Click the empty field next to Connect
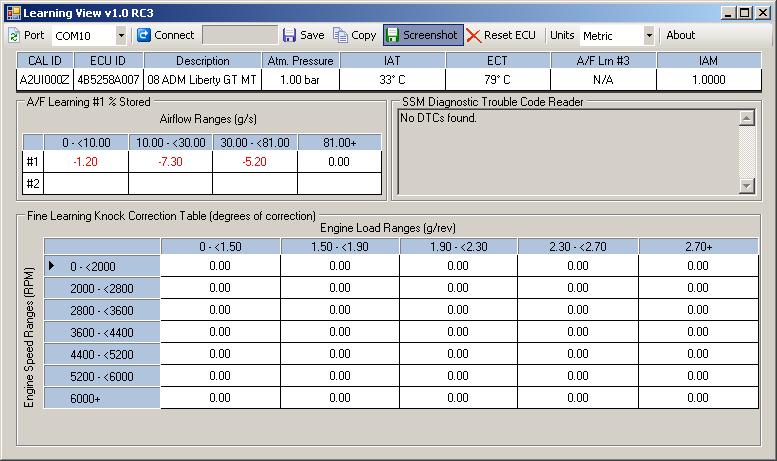This screenshot has height=461, width=777. 239,35
